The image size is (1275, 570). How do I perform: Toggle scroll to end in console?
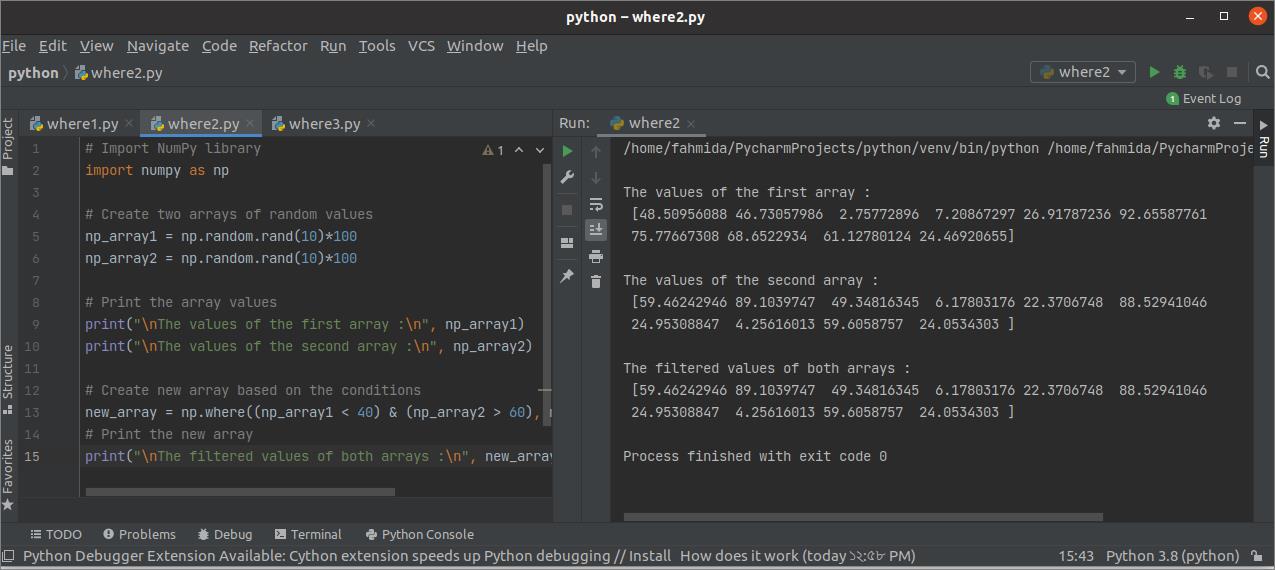click(596, 230)
